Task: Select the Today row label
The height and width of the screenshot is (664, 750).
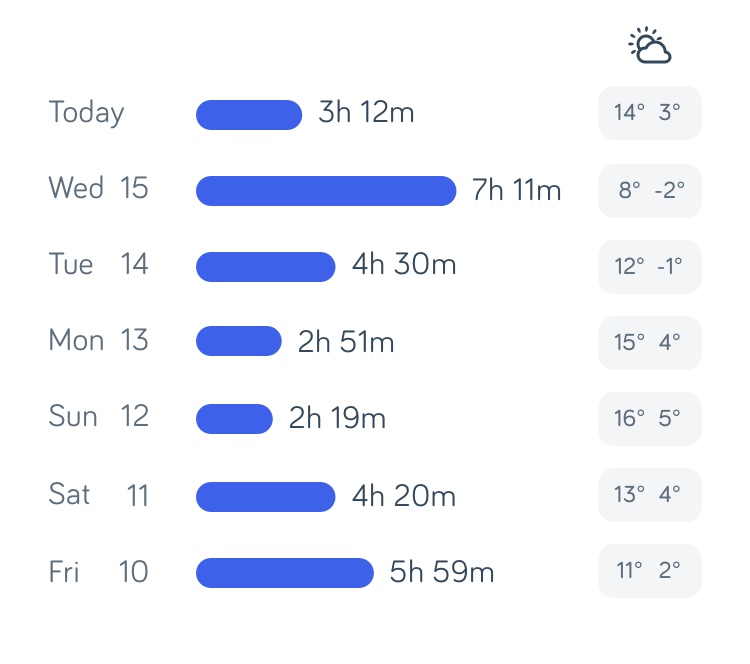Action: point(87,113)
